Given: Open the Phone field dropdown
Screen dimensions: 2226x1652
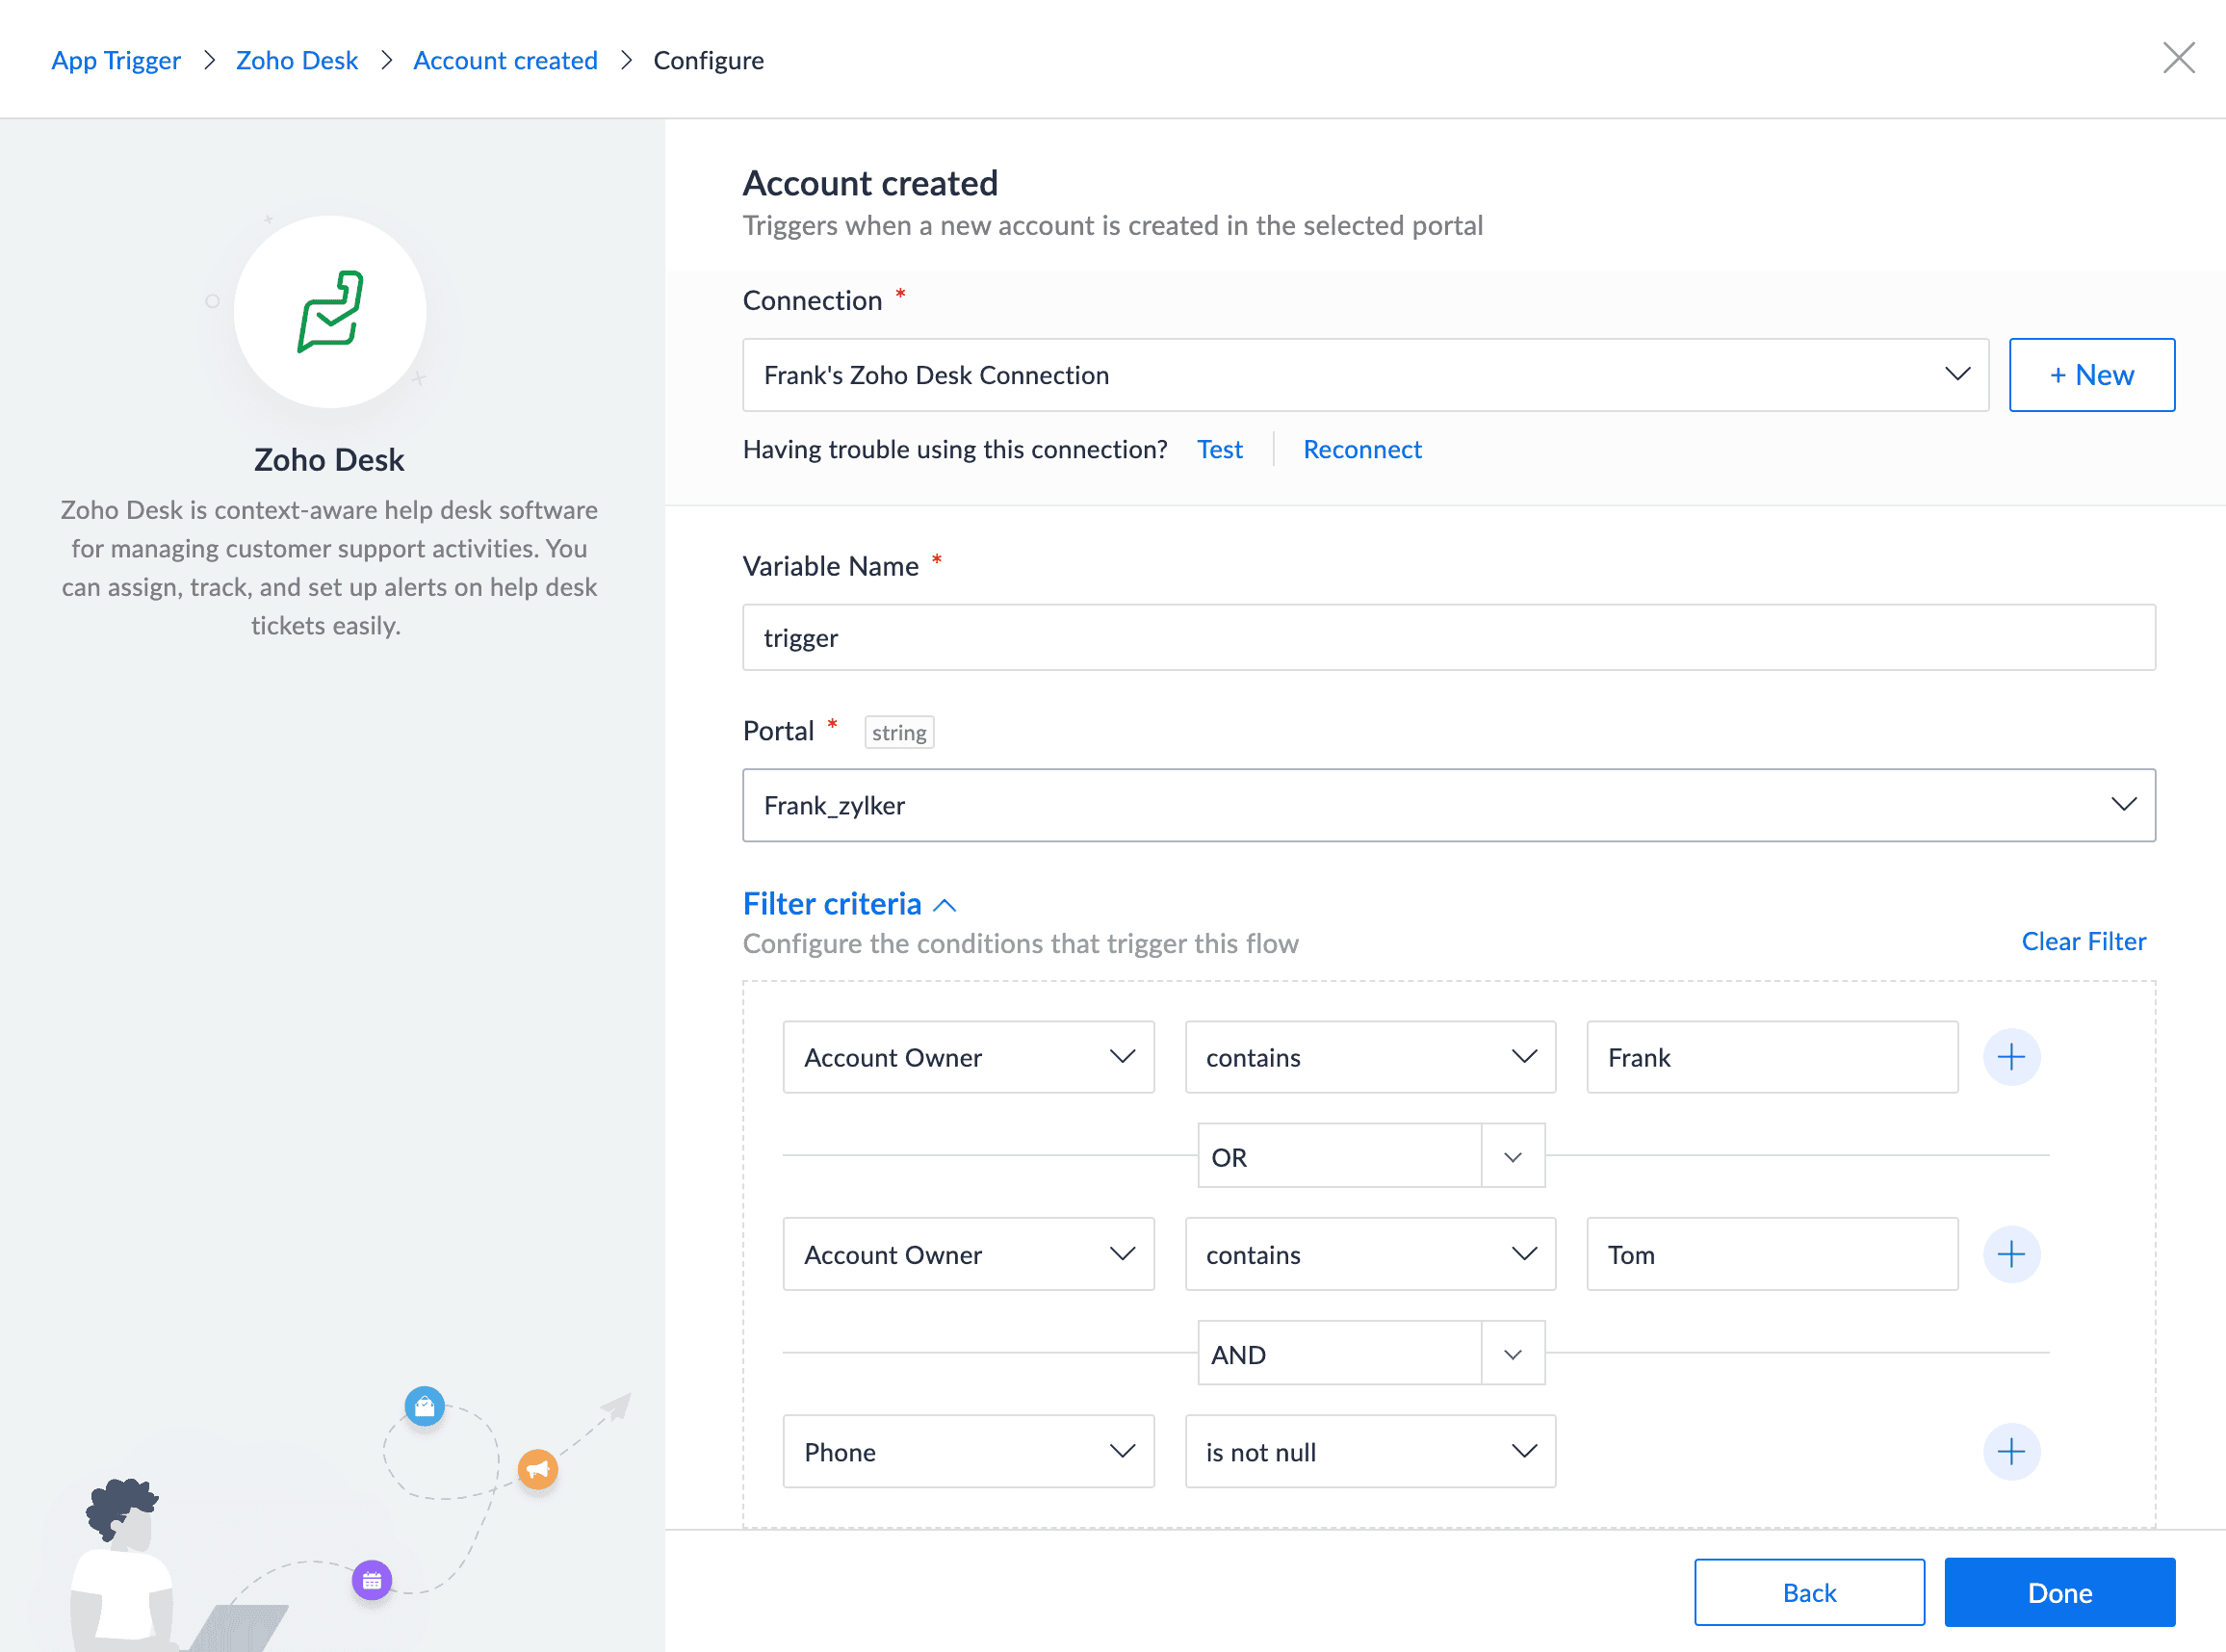Looking at the screenshot, I should click(968, 1451).
